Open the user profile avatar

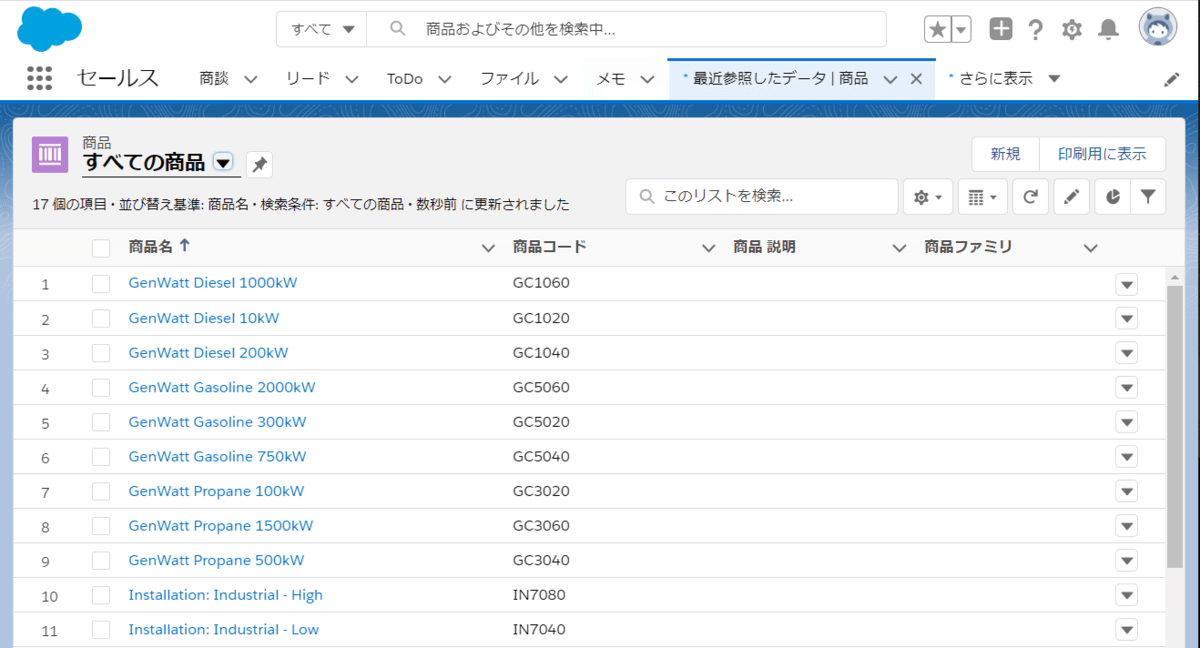point(1158,28)
